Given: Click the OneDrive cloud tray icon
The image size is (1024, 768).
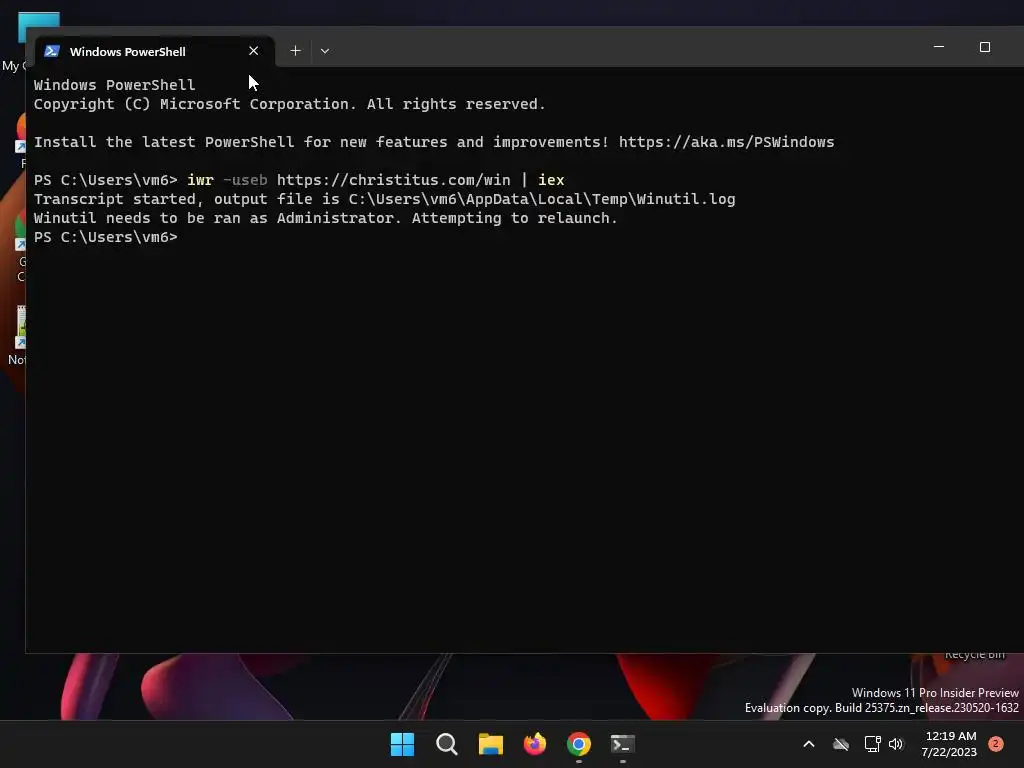Looking at the screenshot, I should (841, 744).
